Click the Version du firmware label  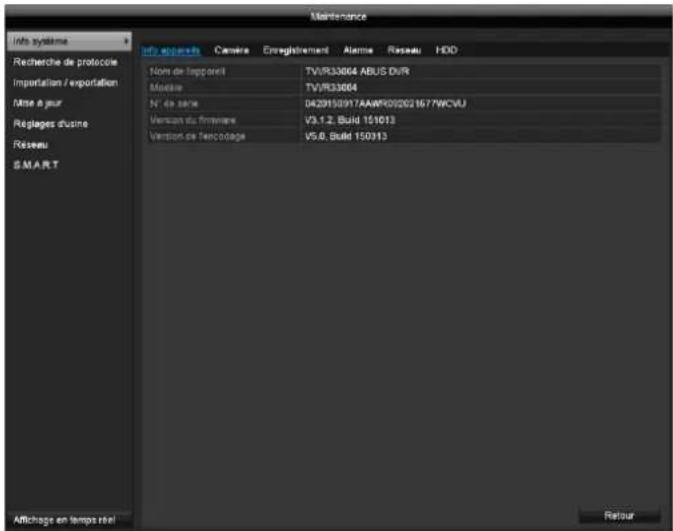[x=193, y=120]
